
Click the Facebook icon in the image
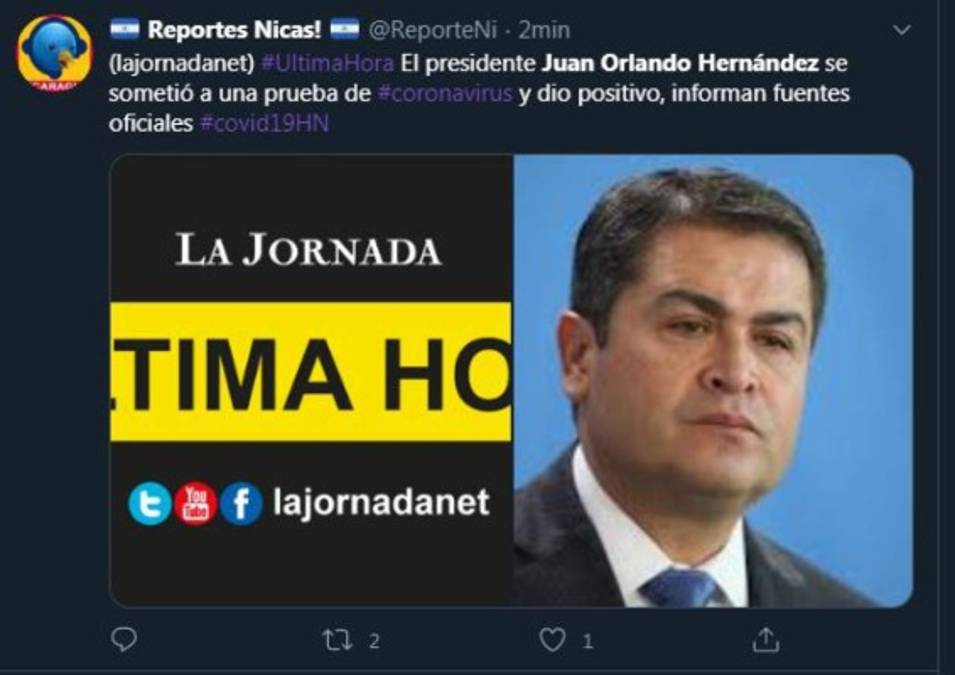[241, 503]
